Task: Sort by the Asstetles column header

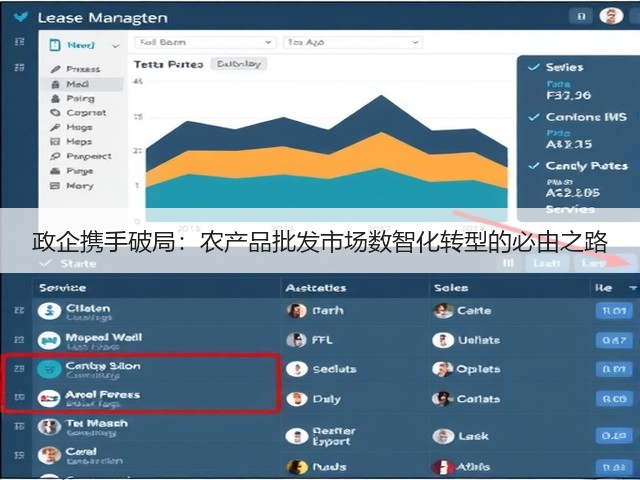Action: click(x=316, y=288)
